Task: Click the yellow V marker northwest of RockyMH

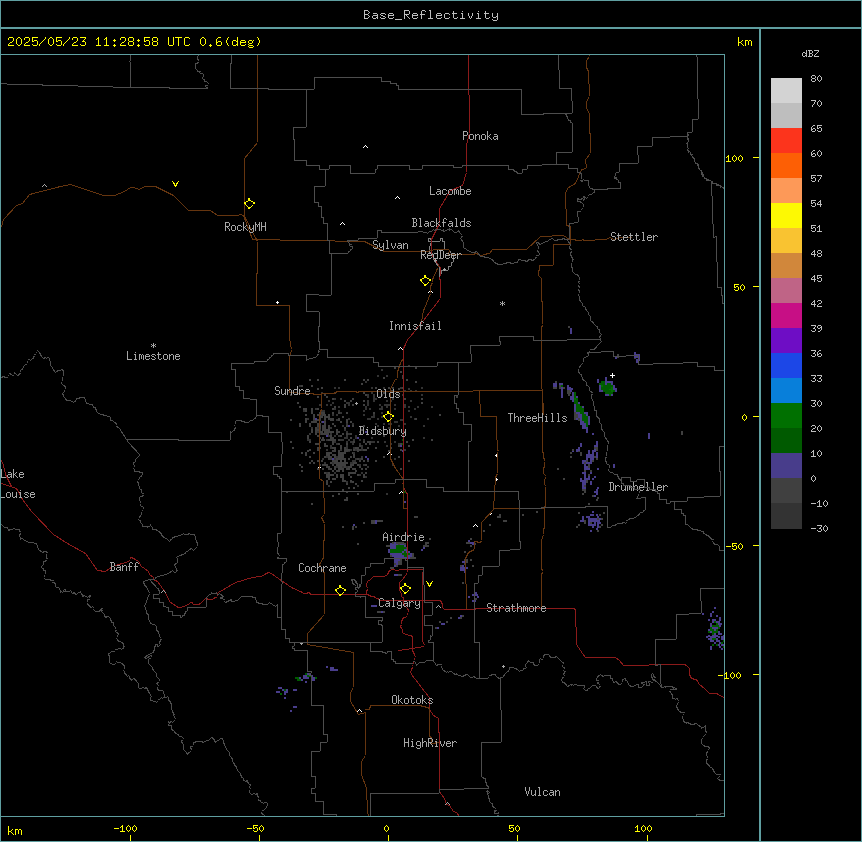Action: click(x=175, y=184)
